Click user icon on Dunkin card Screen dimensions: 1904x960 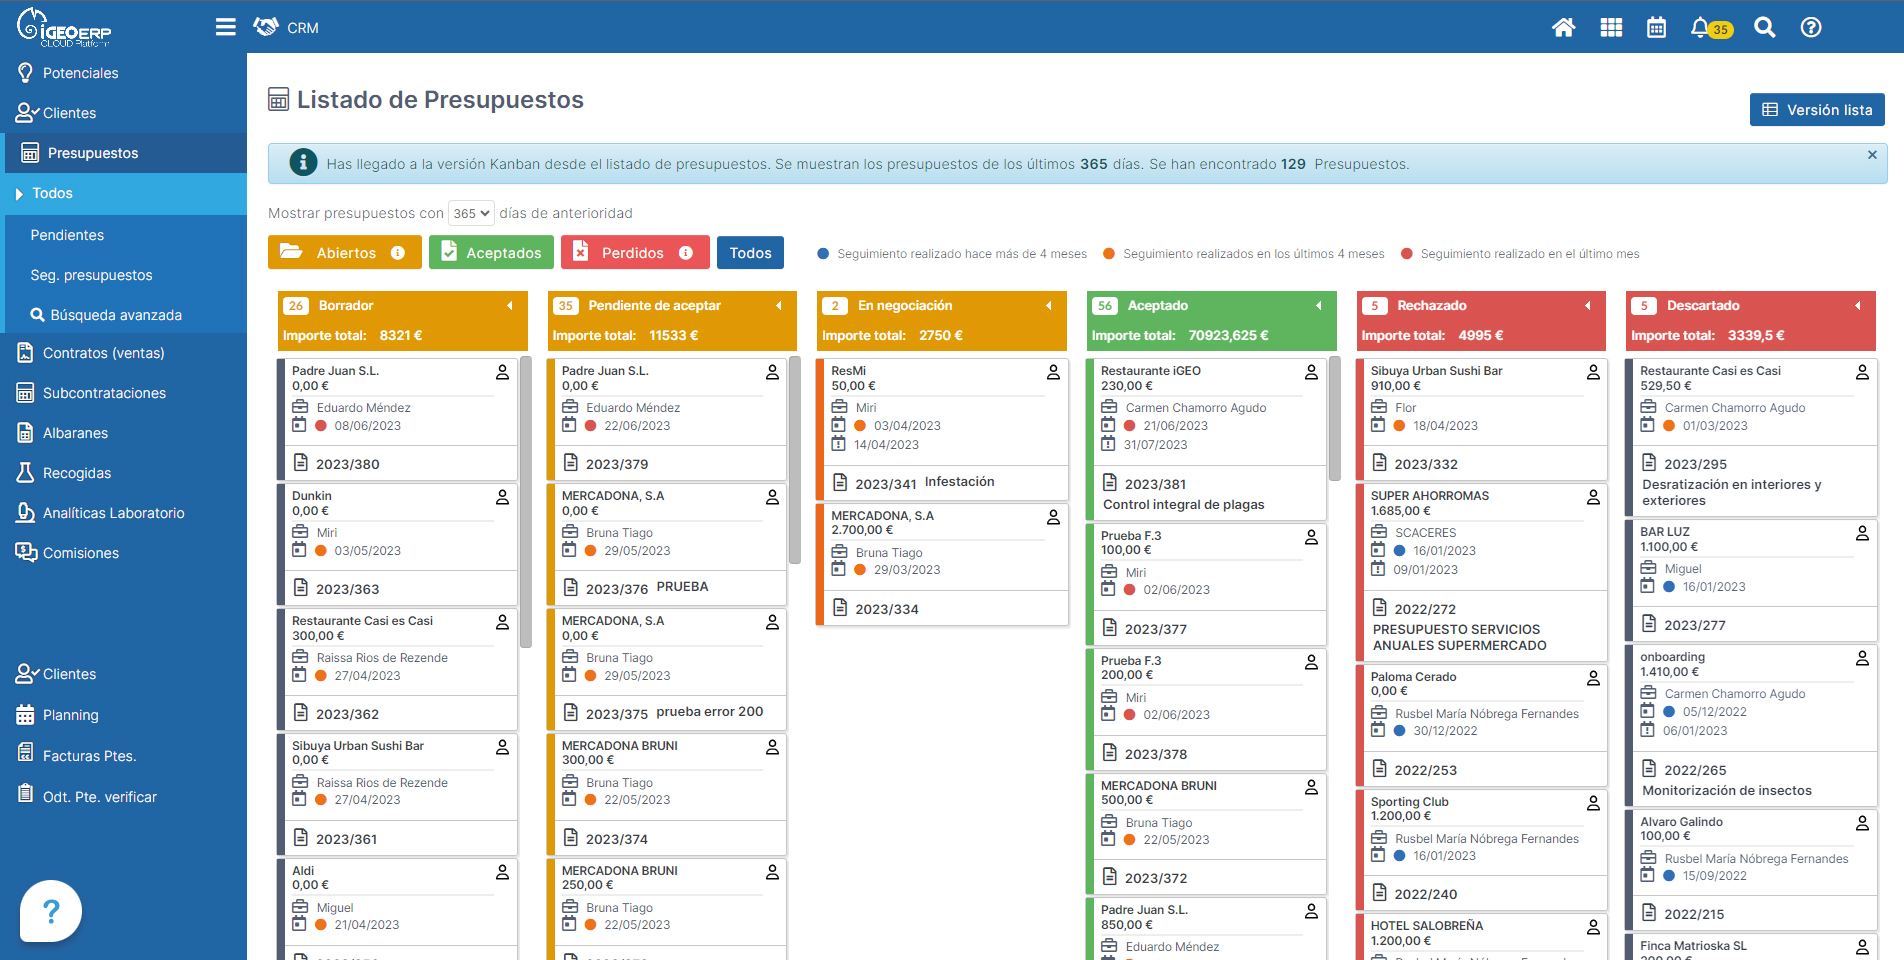[x=502, y=497]
